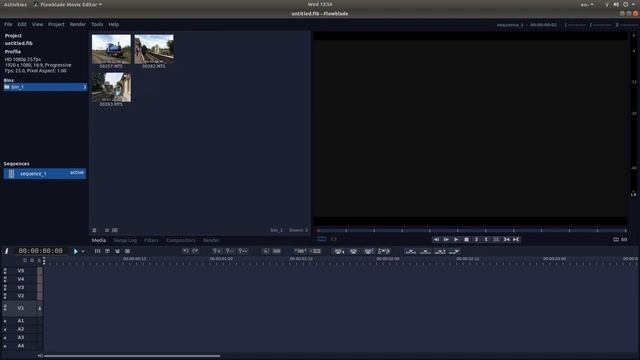Toggle mute on track V2
The width and height of the screenshot is (640, 360).
[x=5, y=296]
